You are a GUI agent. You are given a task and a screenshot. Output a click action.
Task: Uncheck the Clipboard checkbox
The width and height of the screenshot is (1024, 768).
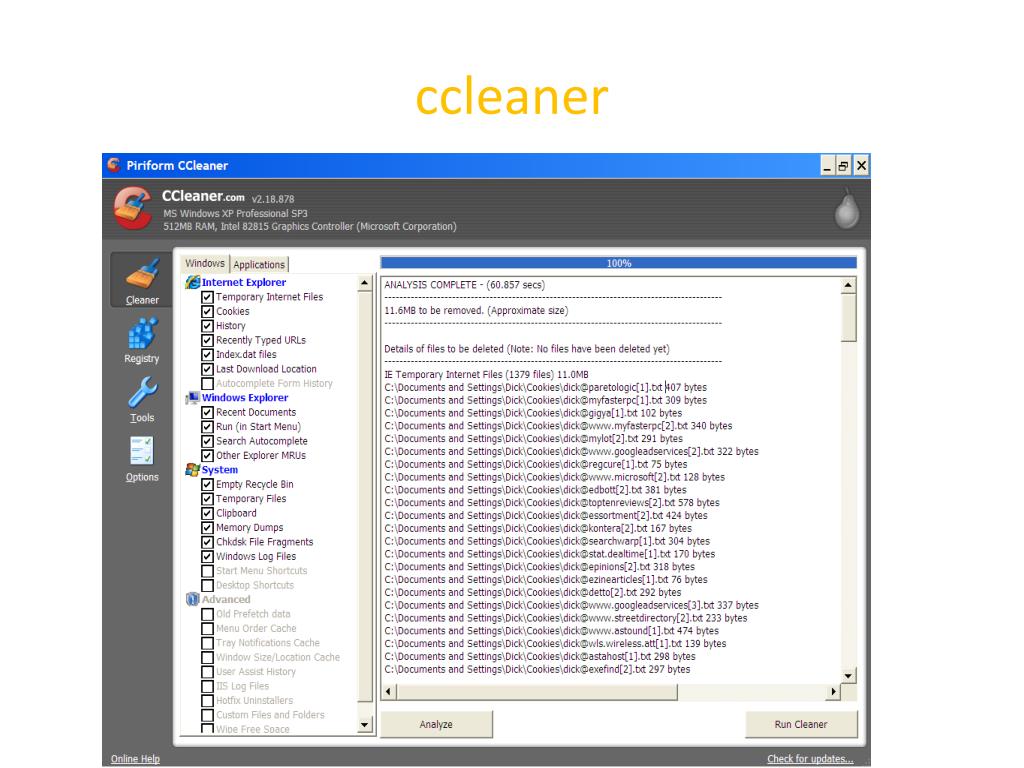[x=207, y=513]
